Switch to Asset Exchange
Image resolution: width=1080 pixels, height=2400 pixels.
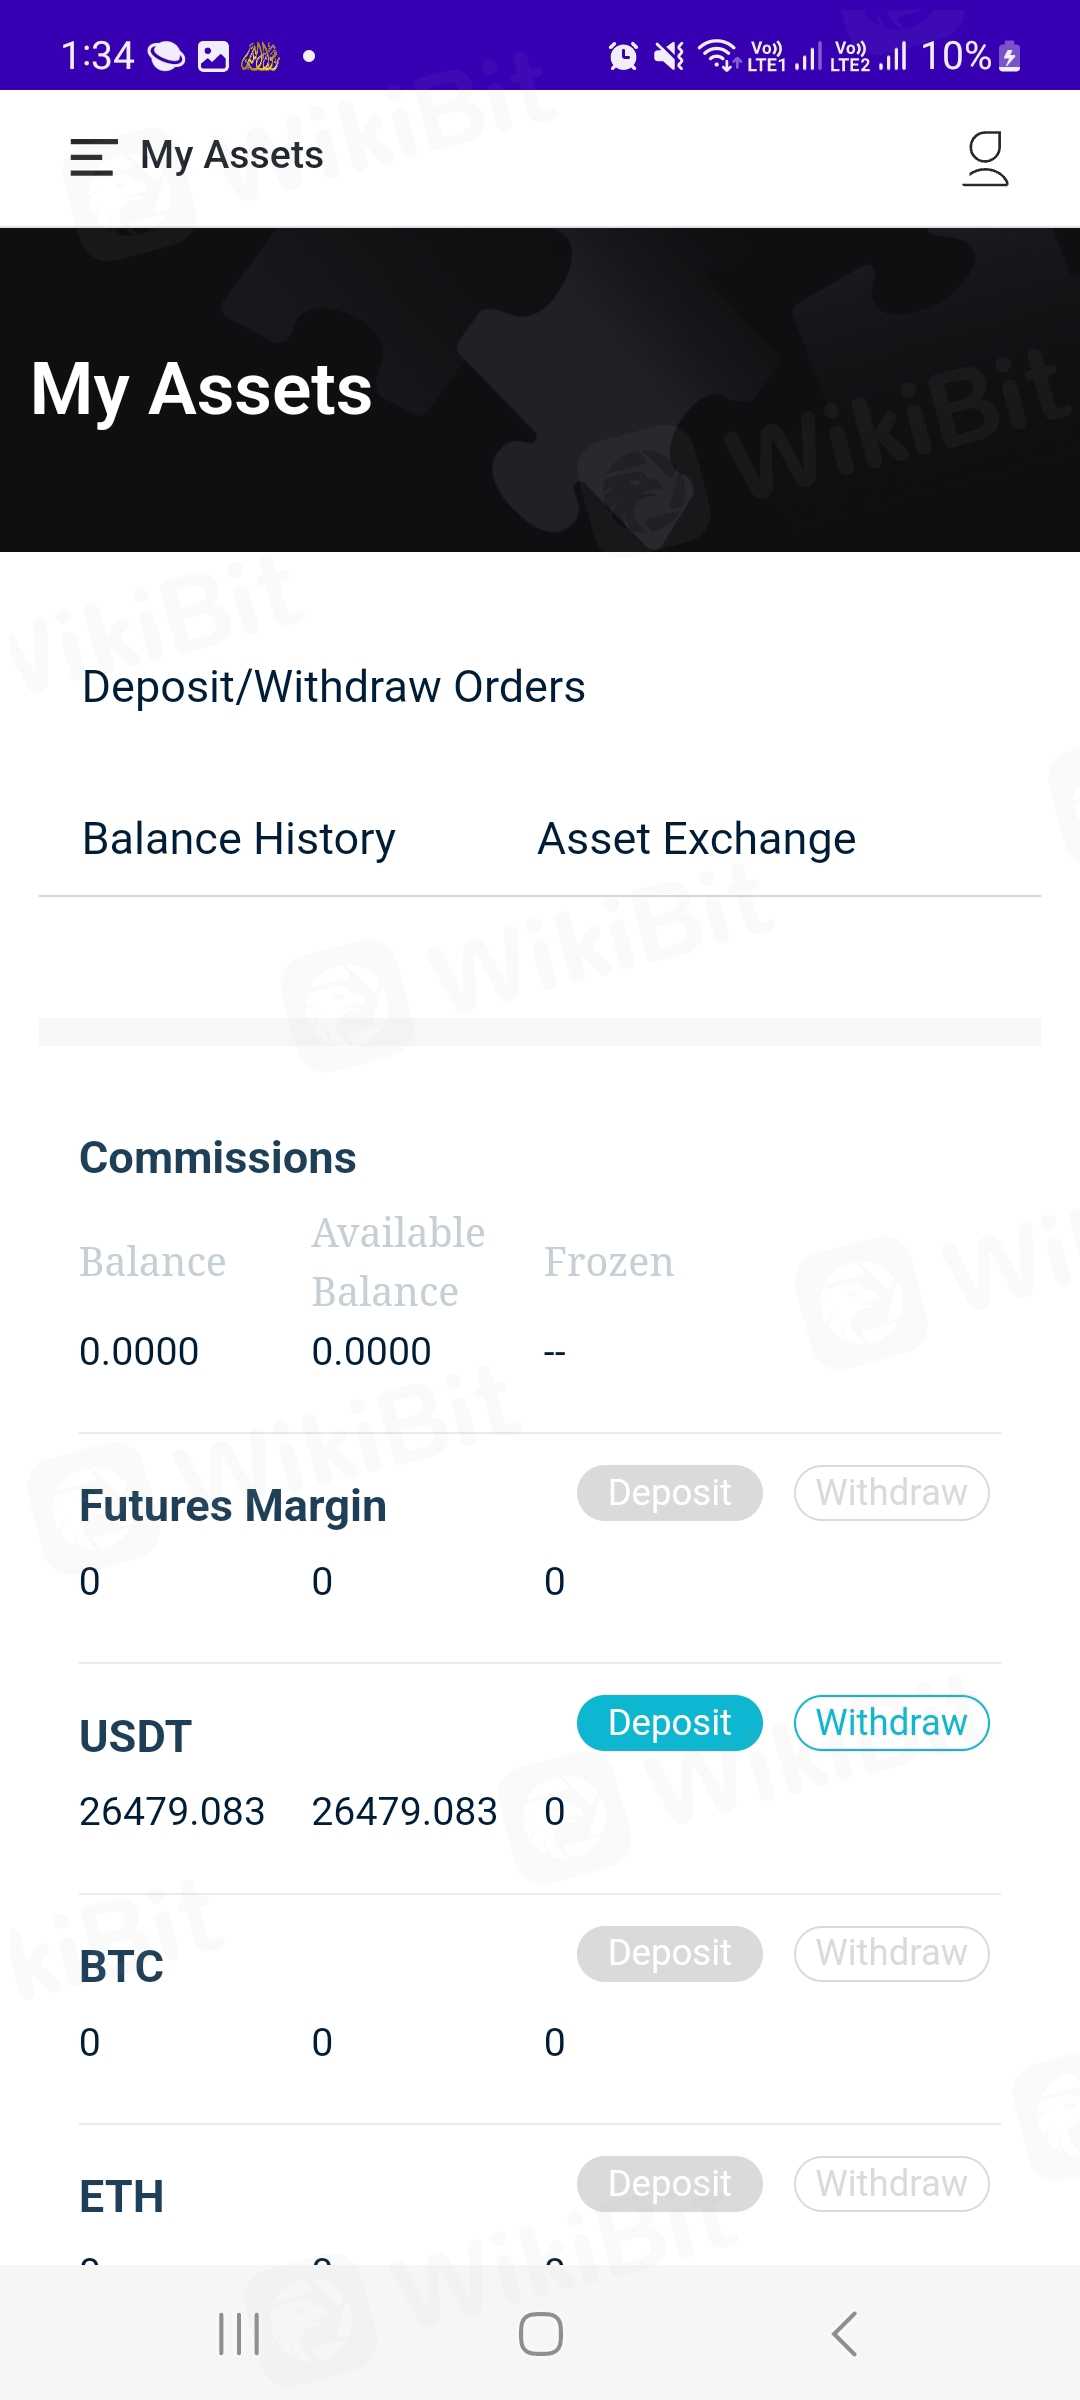(696, 839)
